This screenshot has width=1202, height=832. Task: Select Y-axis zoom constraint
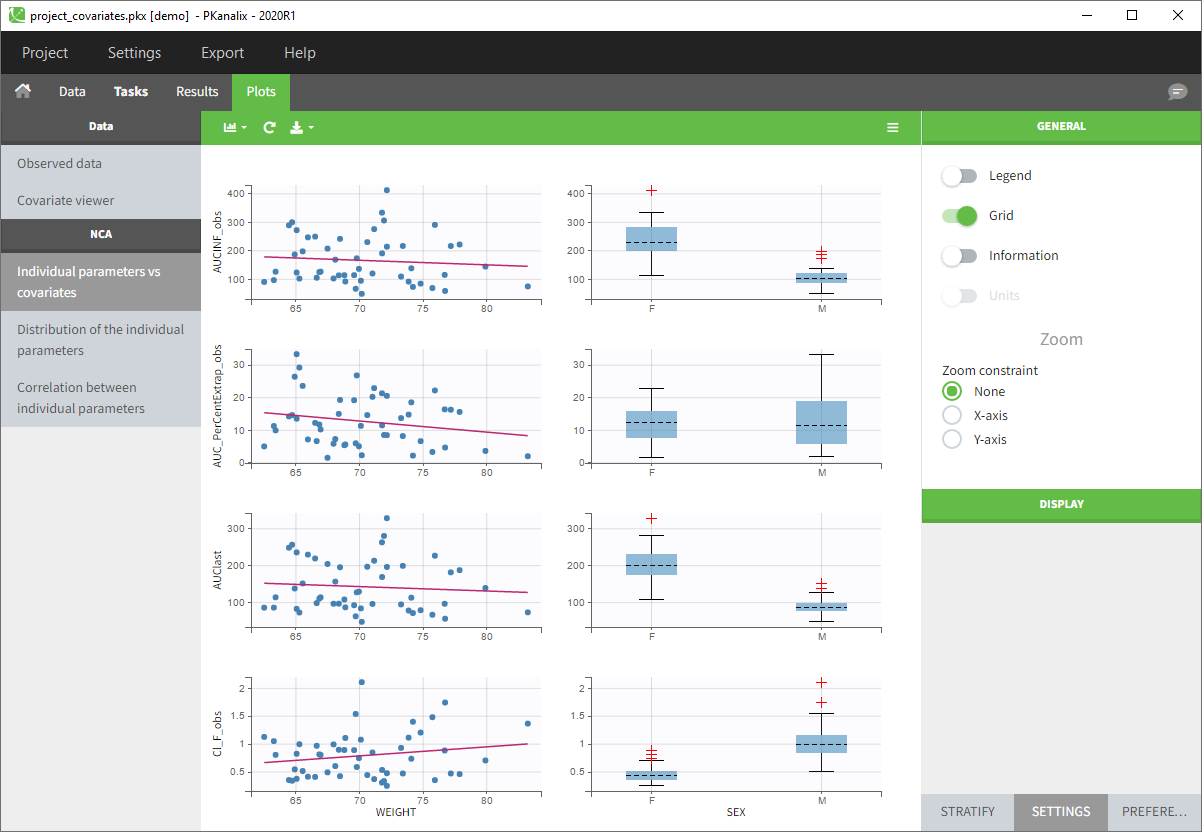tap(952, 439)
